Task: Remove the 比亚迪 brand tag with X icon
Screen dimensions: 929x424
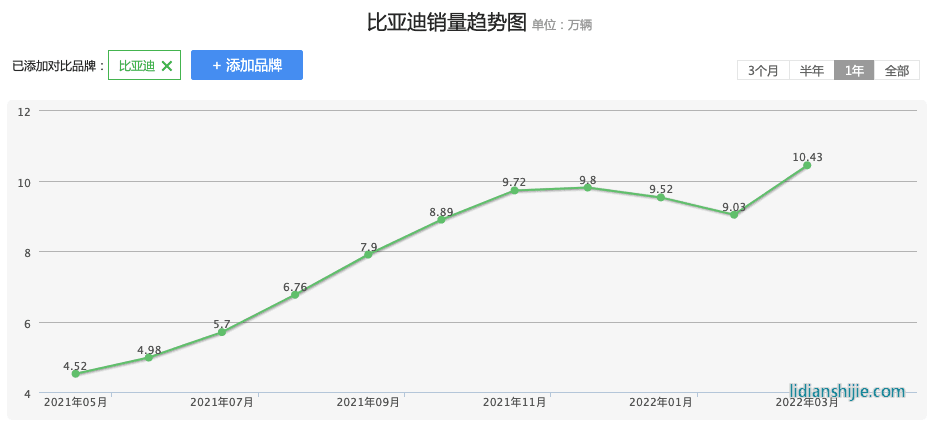Action: tap(167, 66)
